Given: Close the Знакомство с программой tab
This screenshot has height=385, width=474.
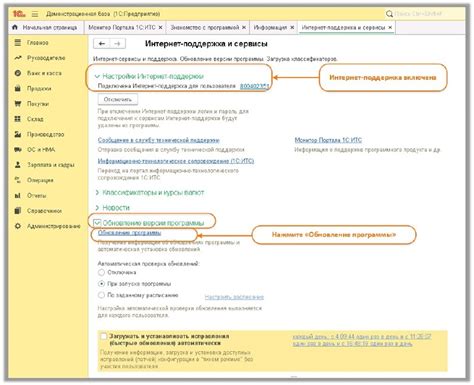Looking at the screenshot, I should click(244, 28).
